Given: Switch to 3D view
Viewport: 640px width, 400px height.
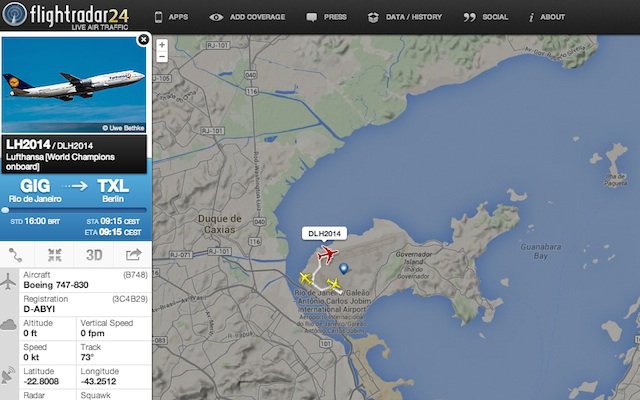Looking at the screenshot, I should [94, 255].
